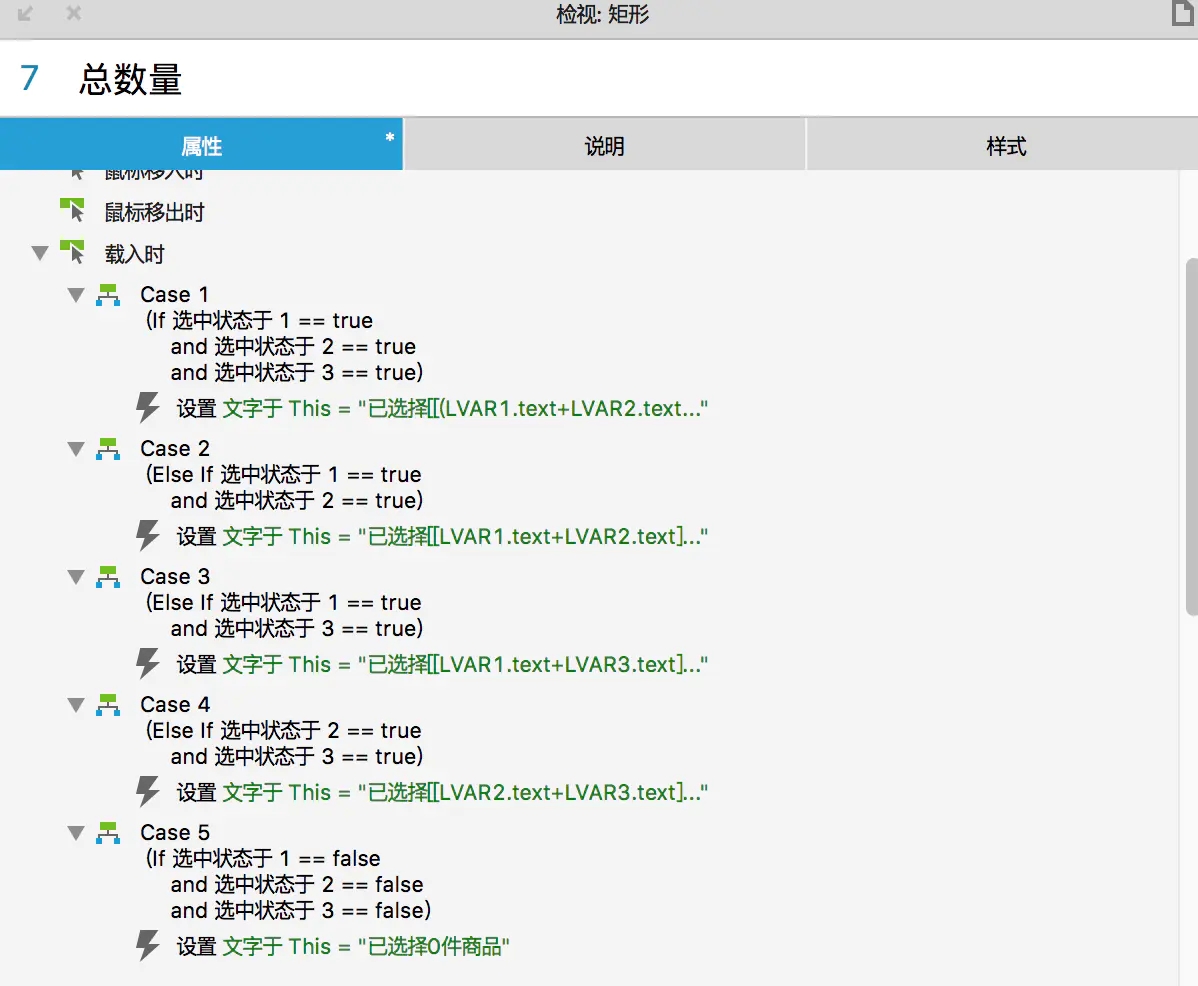
Task: Switch to the 说明 tab
Action: coord(604,145)
